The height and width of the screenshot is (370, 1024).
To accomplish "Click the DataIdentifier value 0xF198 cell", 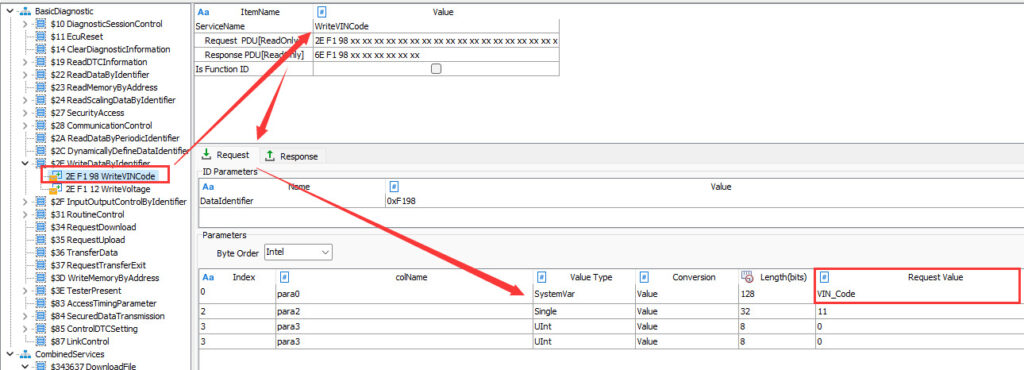I will (x=705, y=201).
